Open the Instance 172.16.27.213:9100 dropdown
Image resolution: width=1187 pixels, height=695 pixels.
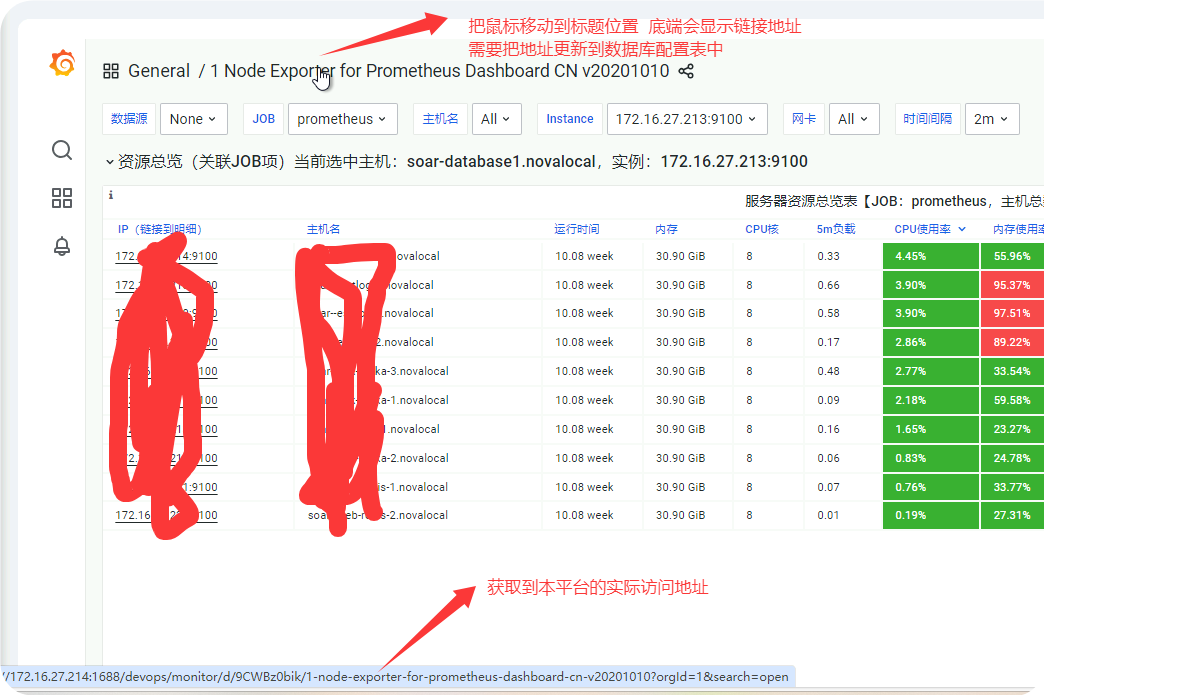tap(687, 119)
